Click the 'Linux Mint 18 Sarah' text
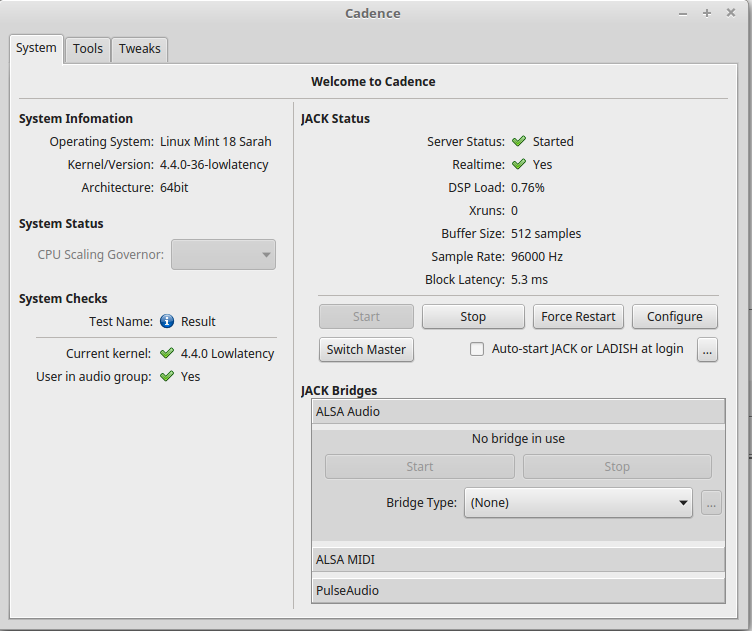752x631 pixels. click(x=215, y=141)
